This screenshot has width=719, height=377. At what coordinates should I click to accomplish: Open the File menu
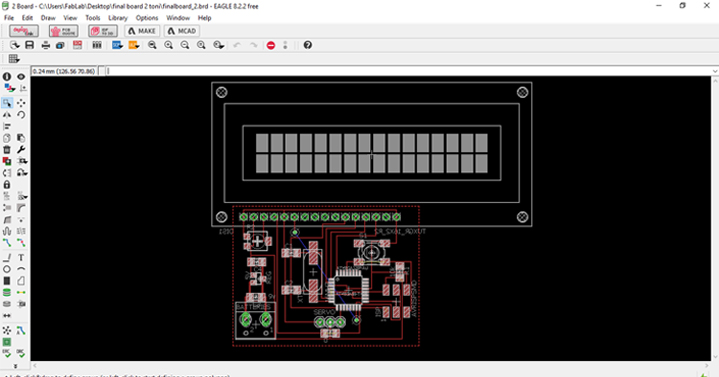tap(9, 18)
